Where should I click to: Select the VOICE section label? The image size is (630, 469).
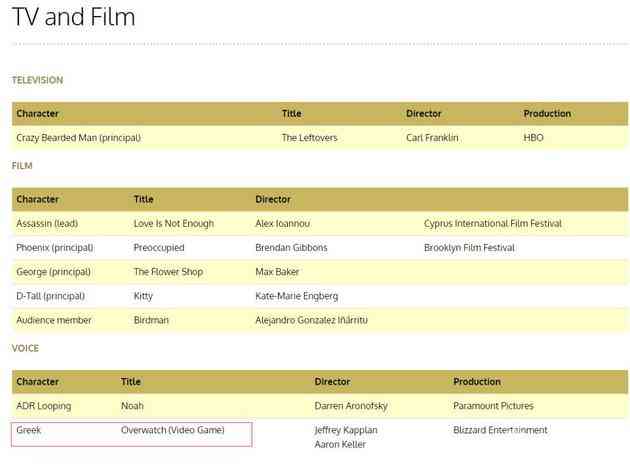point(25,348)
